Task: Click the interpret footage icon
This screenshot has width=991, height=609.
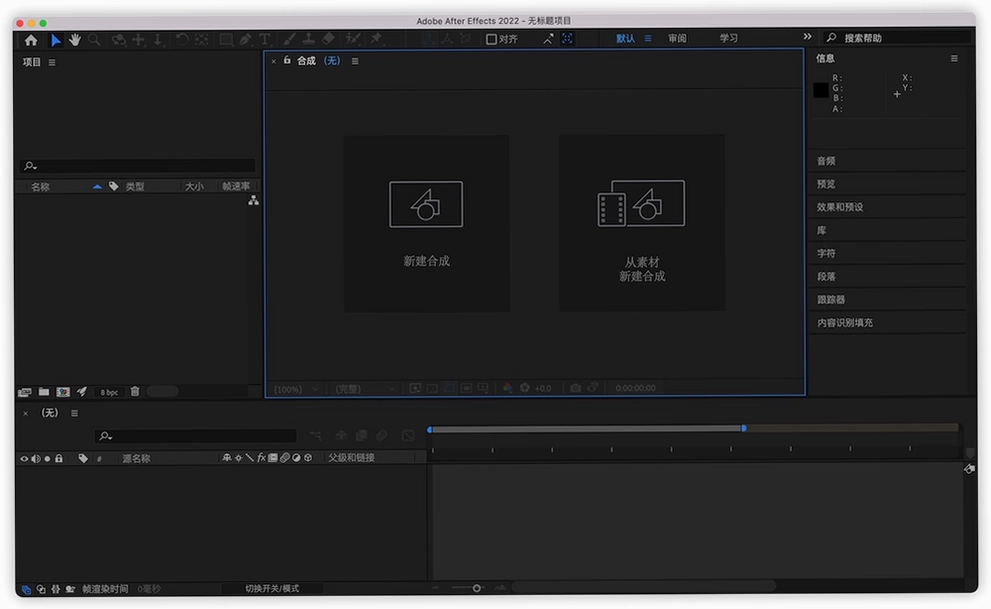Action: coord(25,392)
